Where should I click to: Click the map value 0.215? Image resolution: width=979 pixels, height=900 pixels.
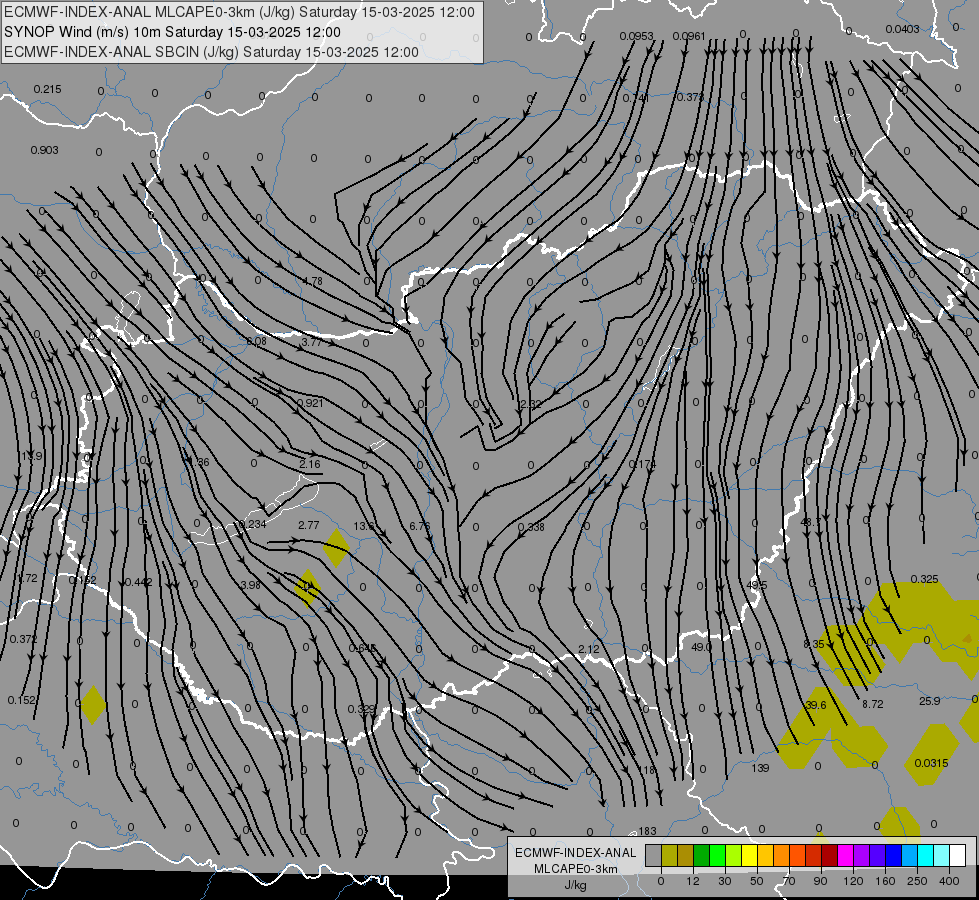(x=47, y=89)
